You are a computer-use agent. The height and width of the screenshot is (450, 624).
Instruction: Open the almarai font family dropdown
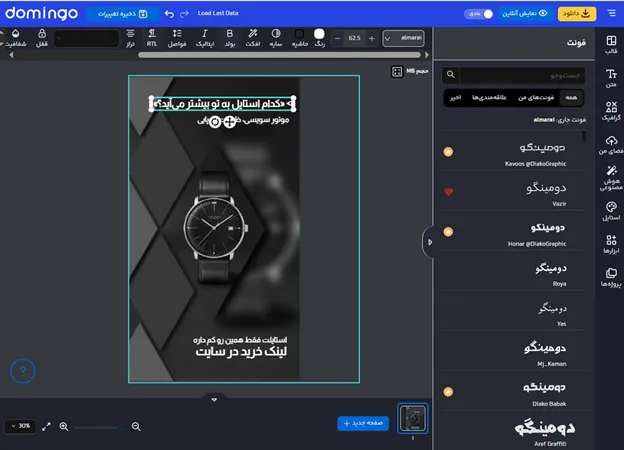404,38
